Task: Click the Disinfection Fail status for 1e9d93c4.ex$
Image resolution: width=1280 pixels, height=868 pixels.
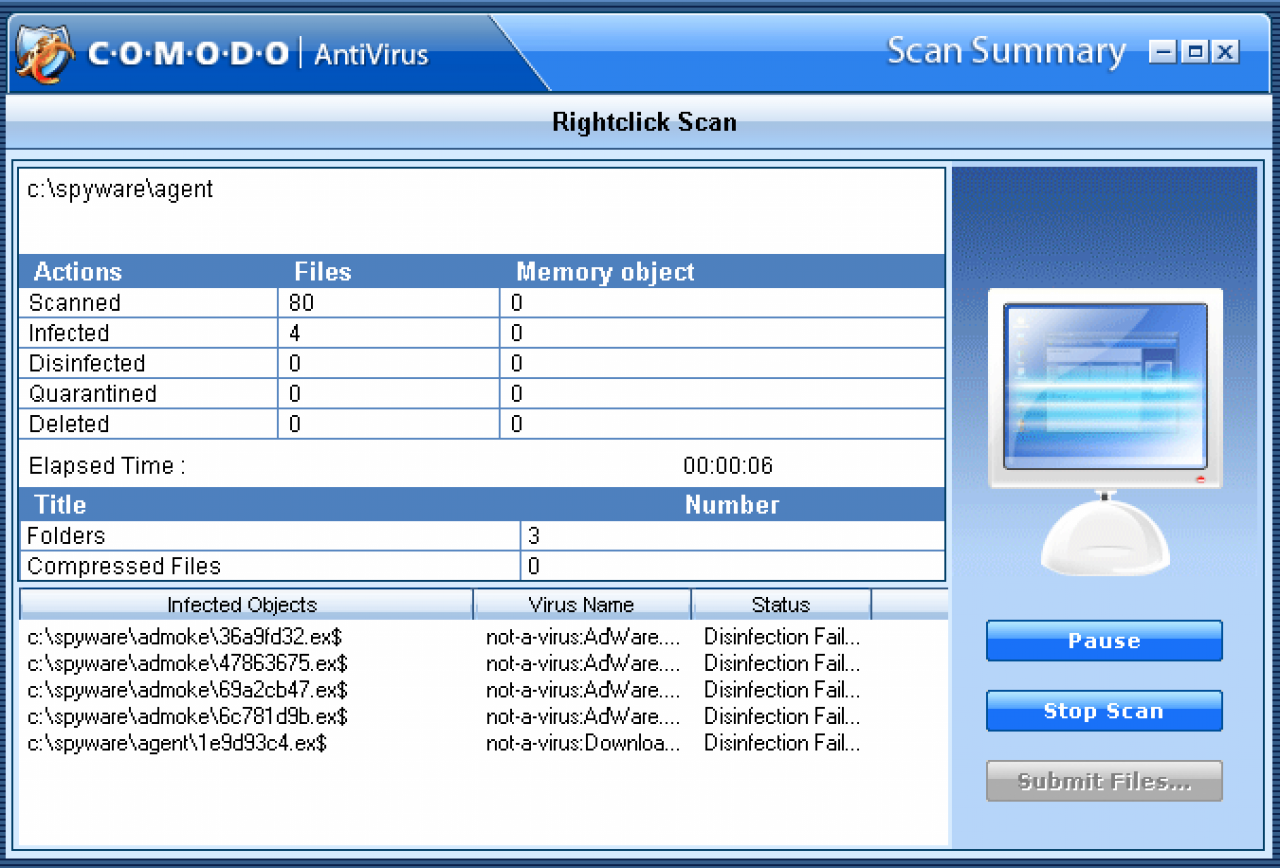Action: pos(782,743)
